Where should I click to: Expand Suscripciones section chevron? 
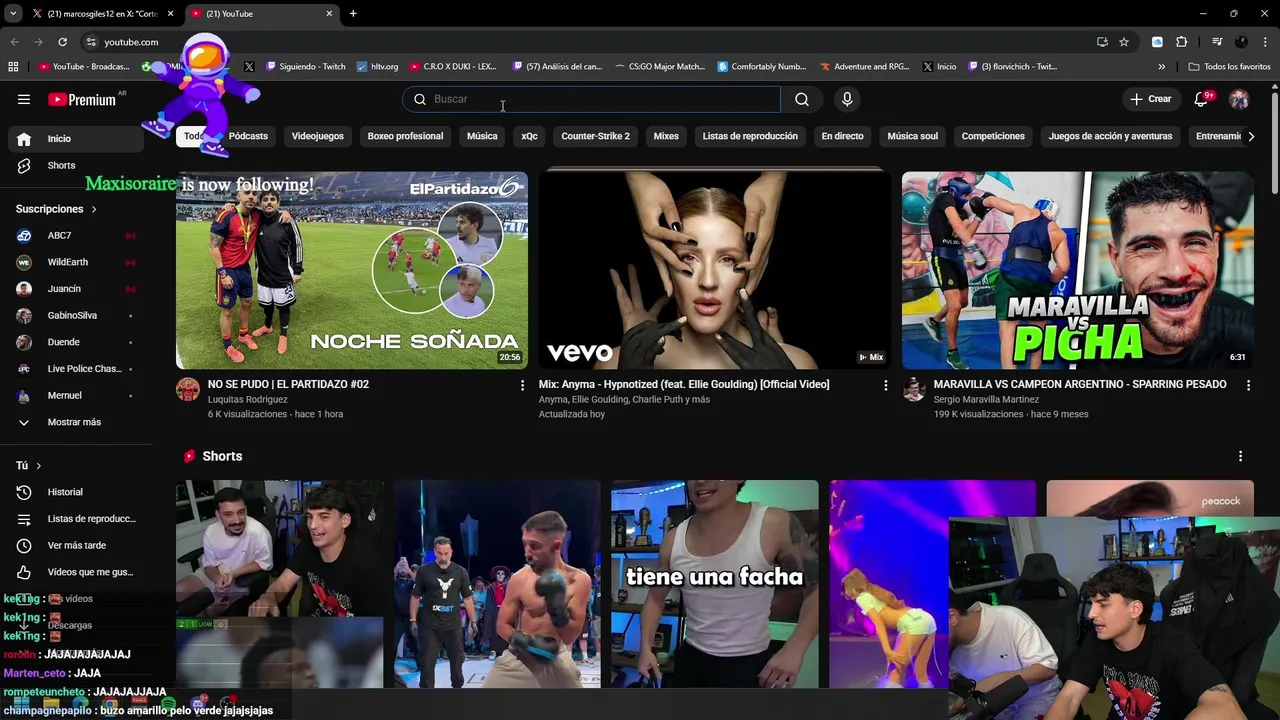coord(94,209)
